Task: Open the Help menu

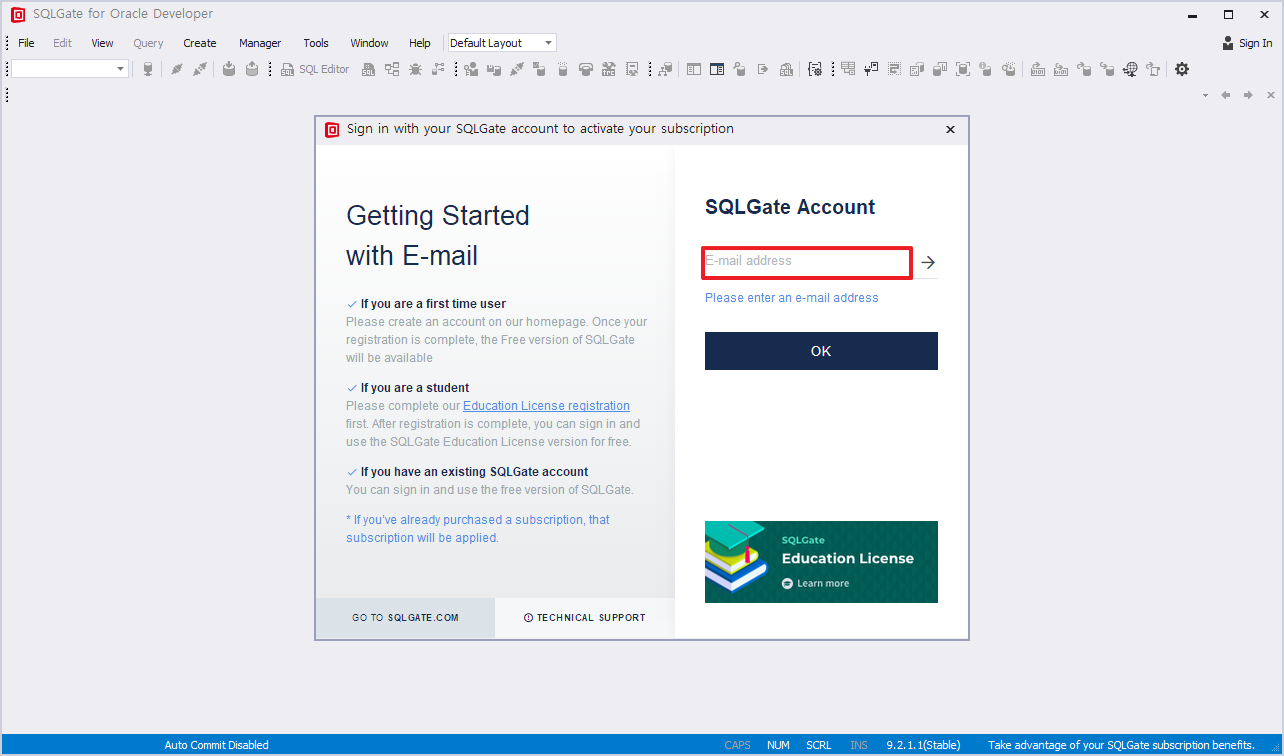Action: (x=420, y=43)
